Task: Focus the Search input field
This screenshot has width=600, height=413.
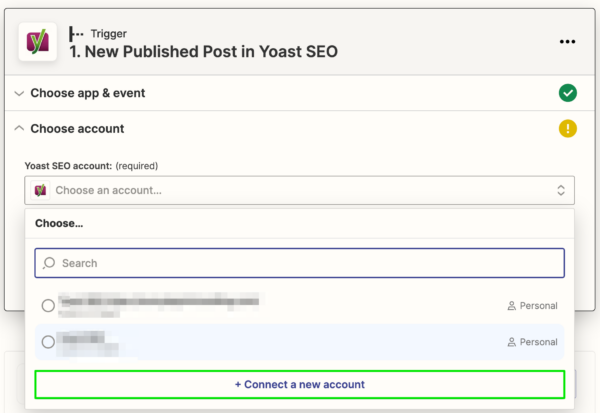Action: (300, 263)
